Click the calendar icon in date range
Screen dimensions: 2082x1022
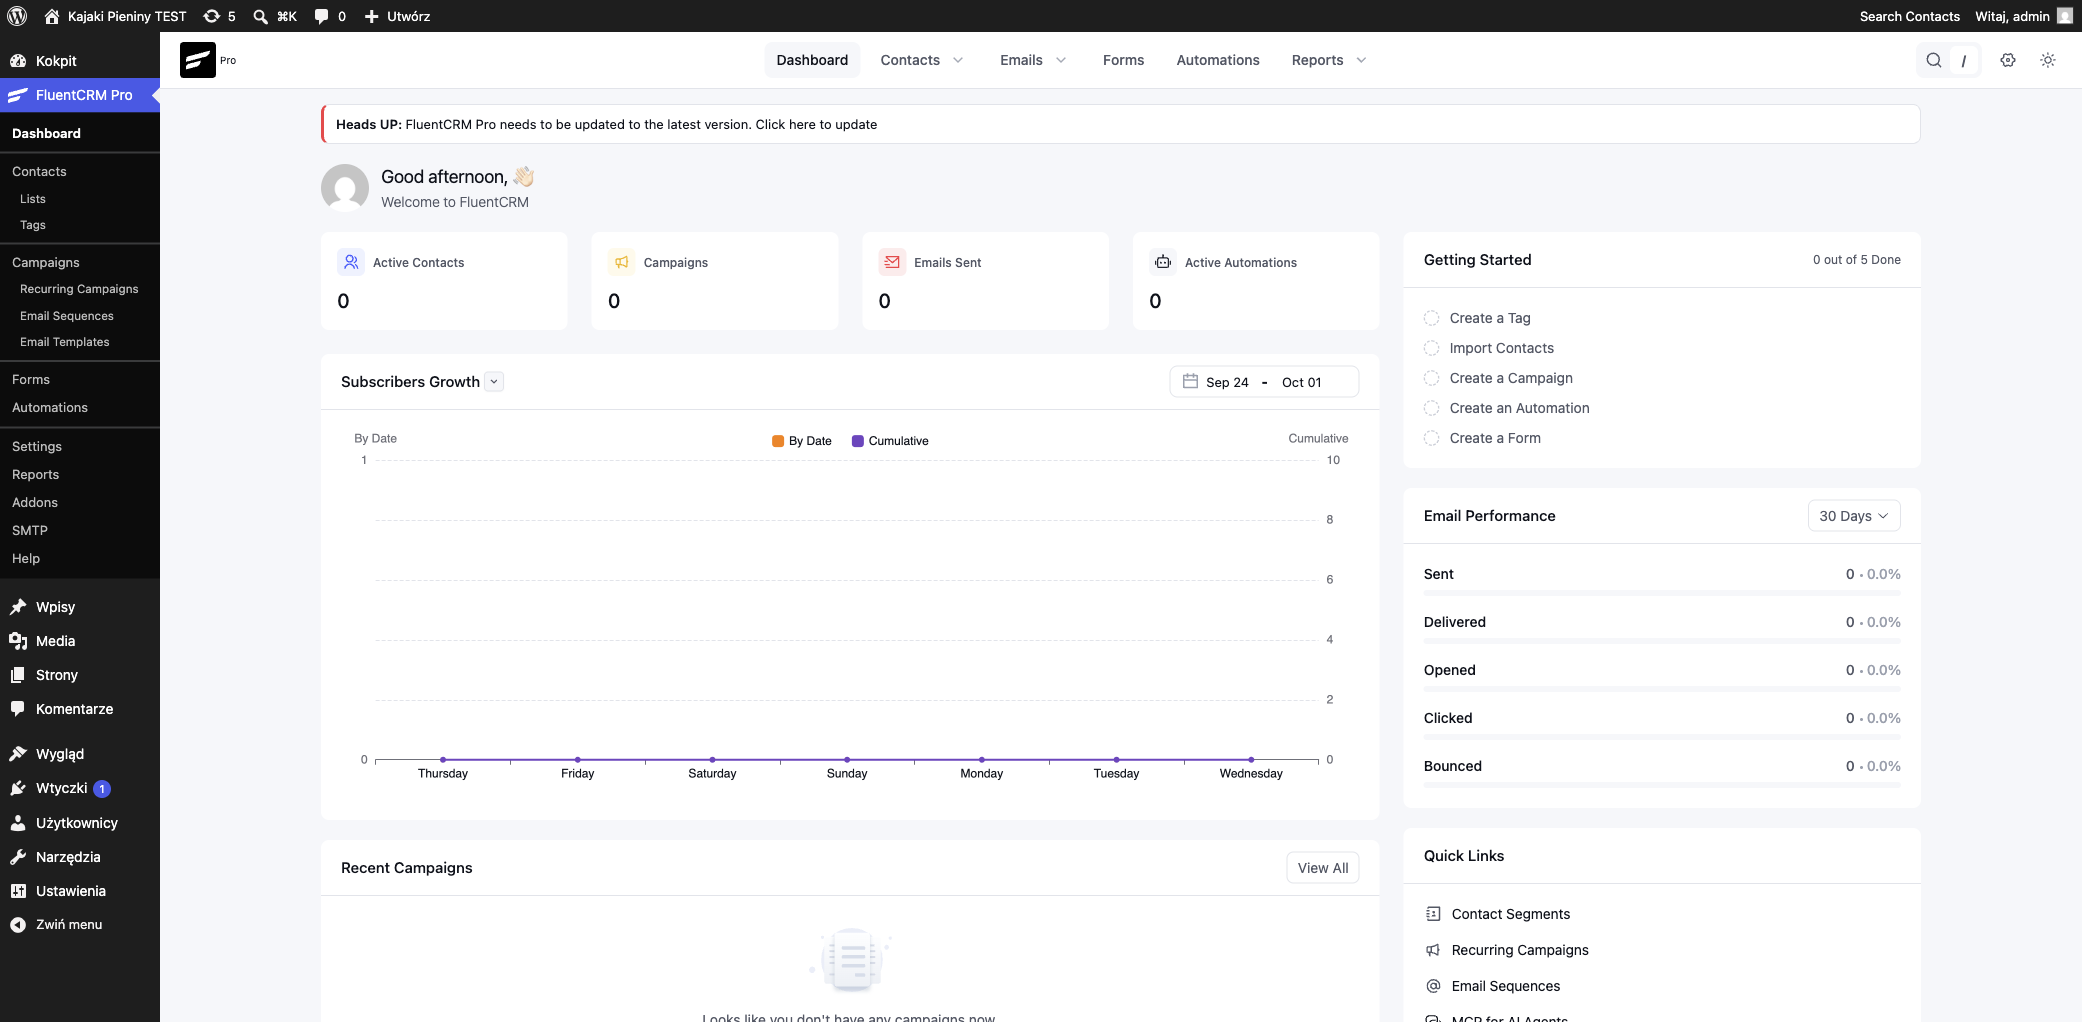[x=1190, y=381]
